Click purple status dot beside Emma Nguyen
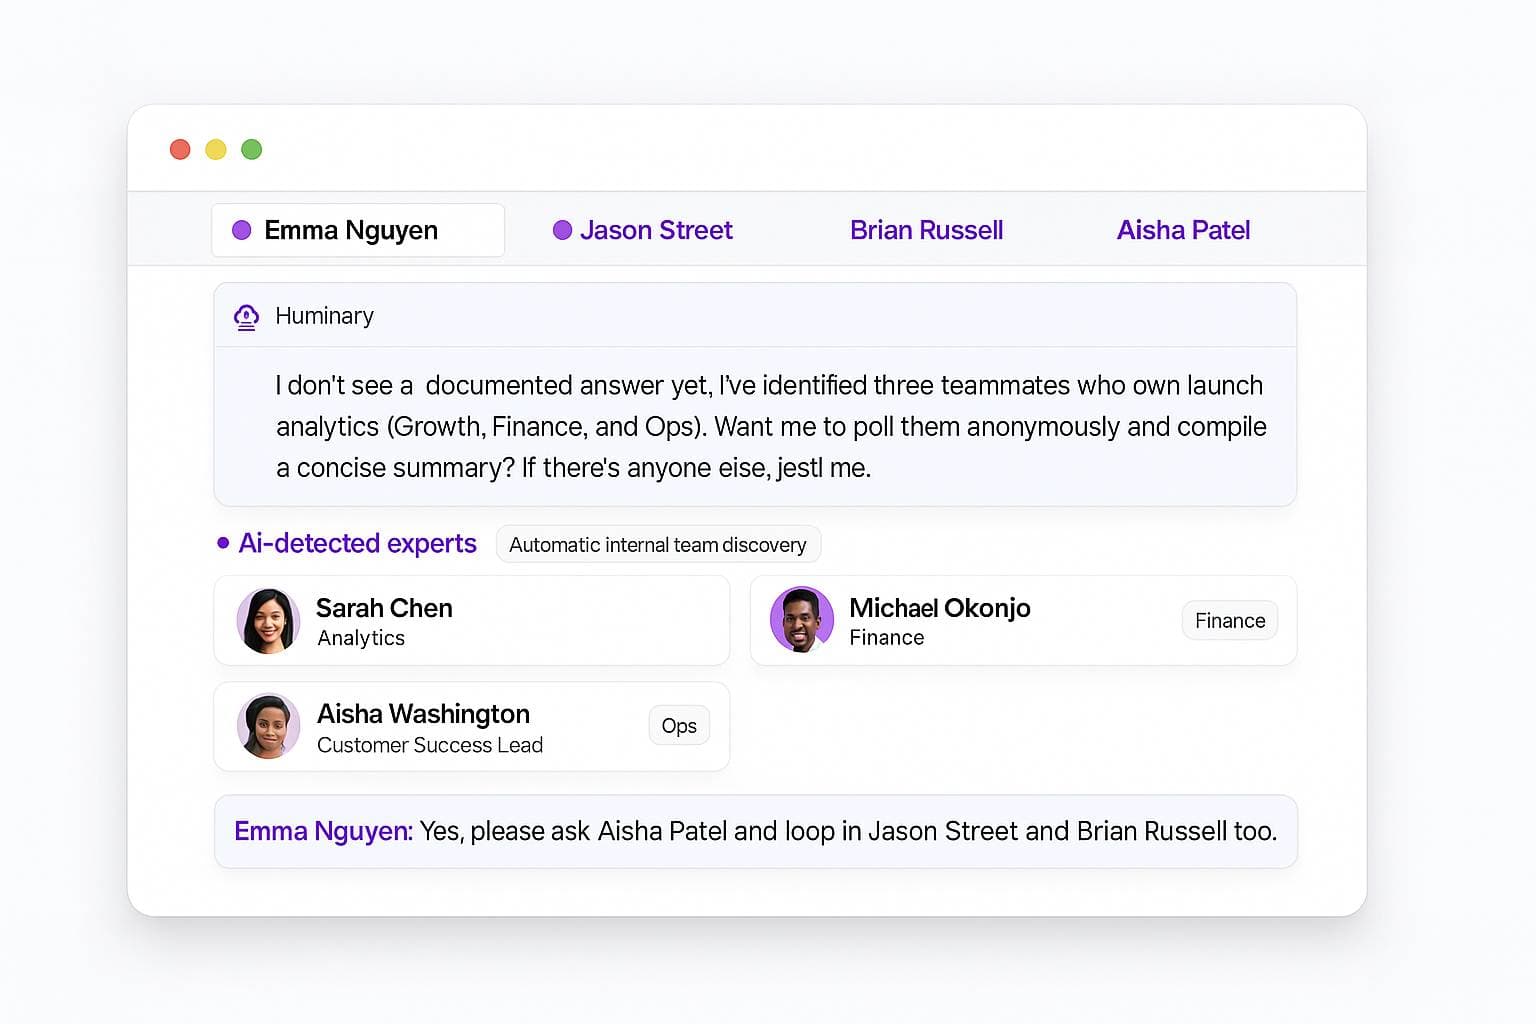Image resolution: width=1536 pixels, height=1024 pixels. (x=242, y=230)
